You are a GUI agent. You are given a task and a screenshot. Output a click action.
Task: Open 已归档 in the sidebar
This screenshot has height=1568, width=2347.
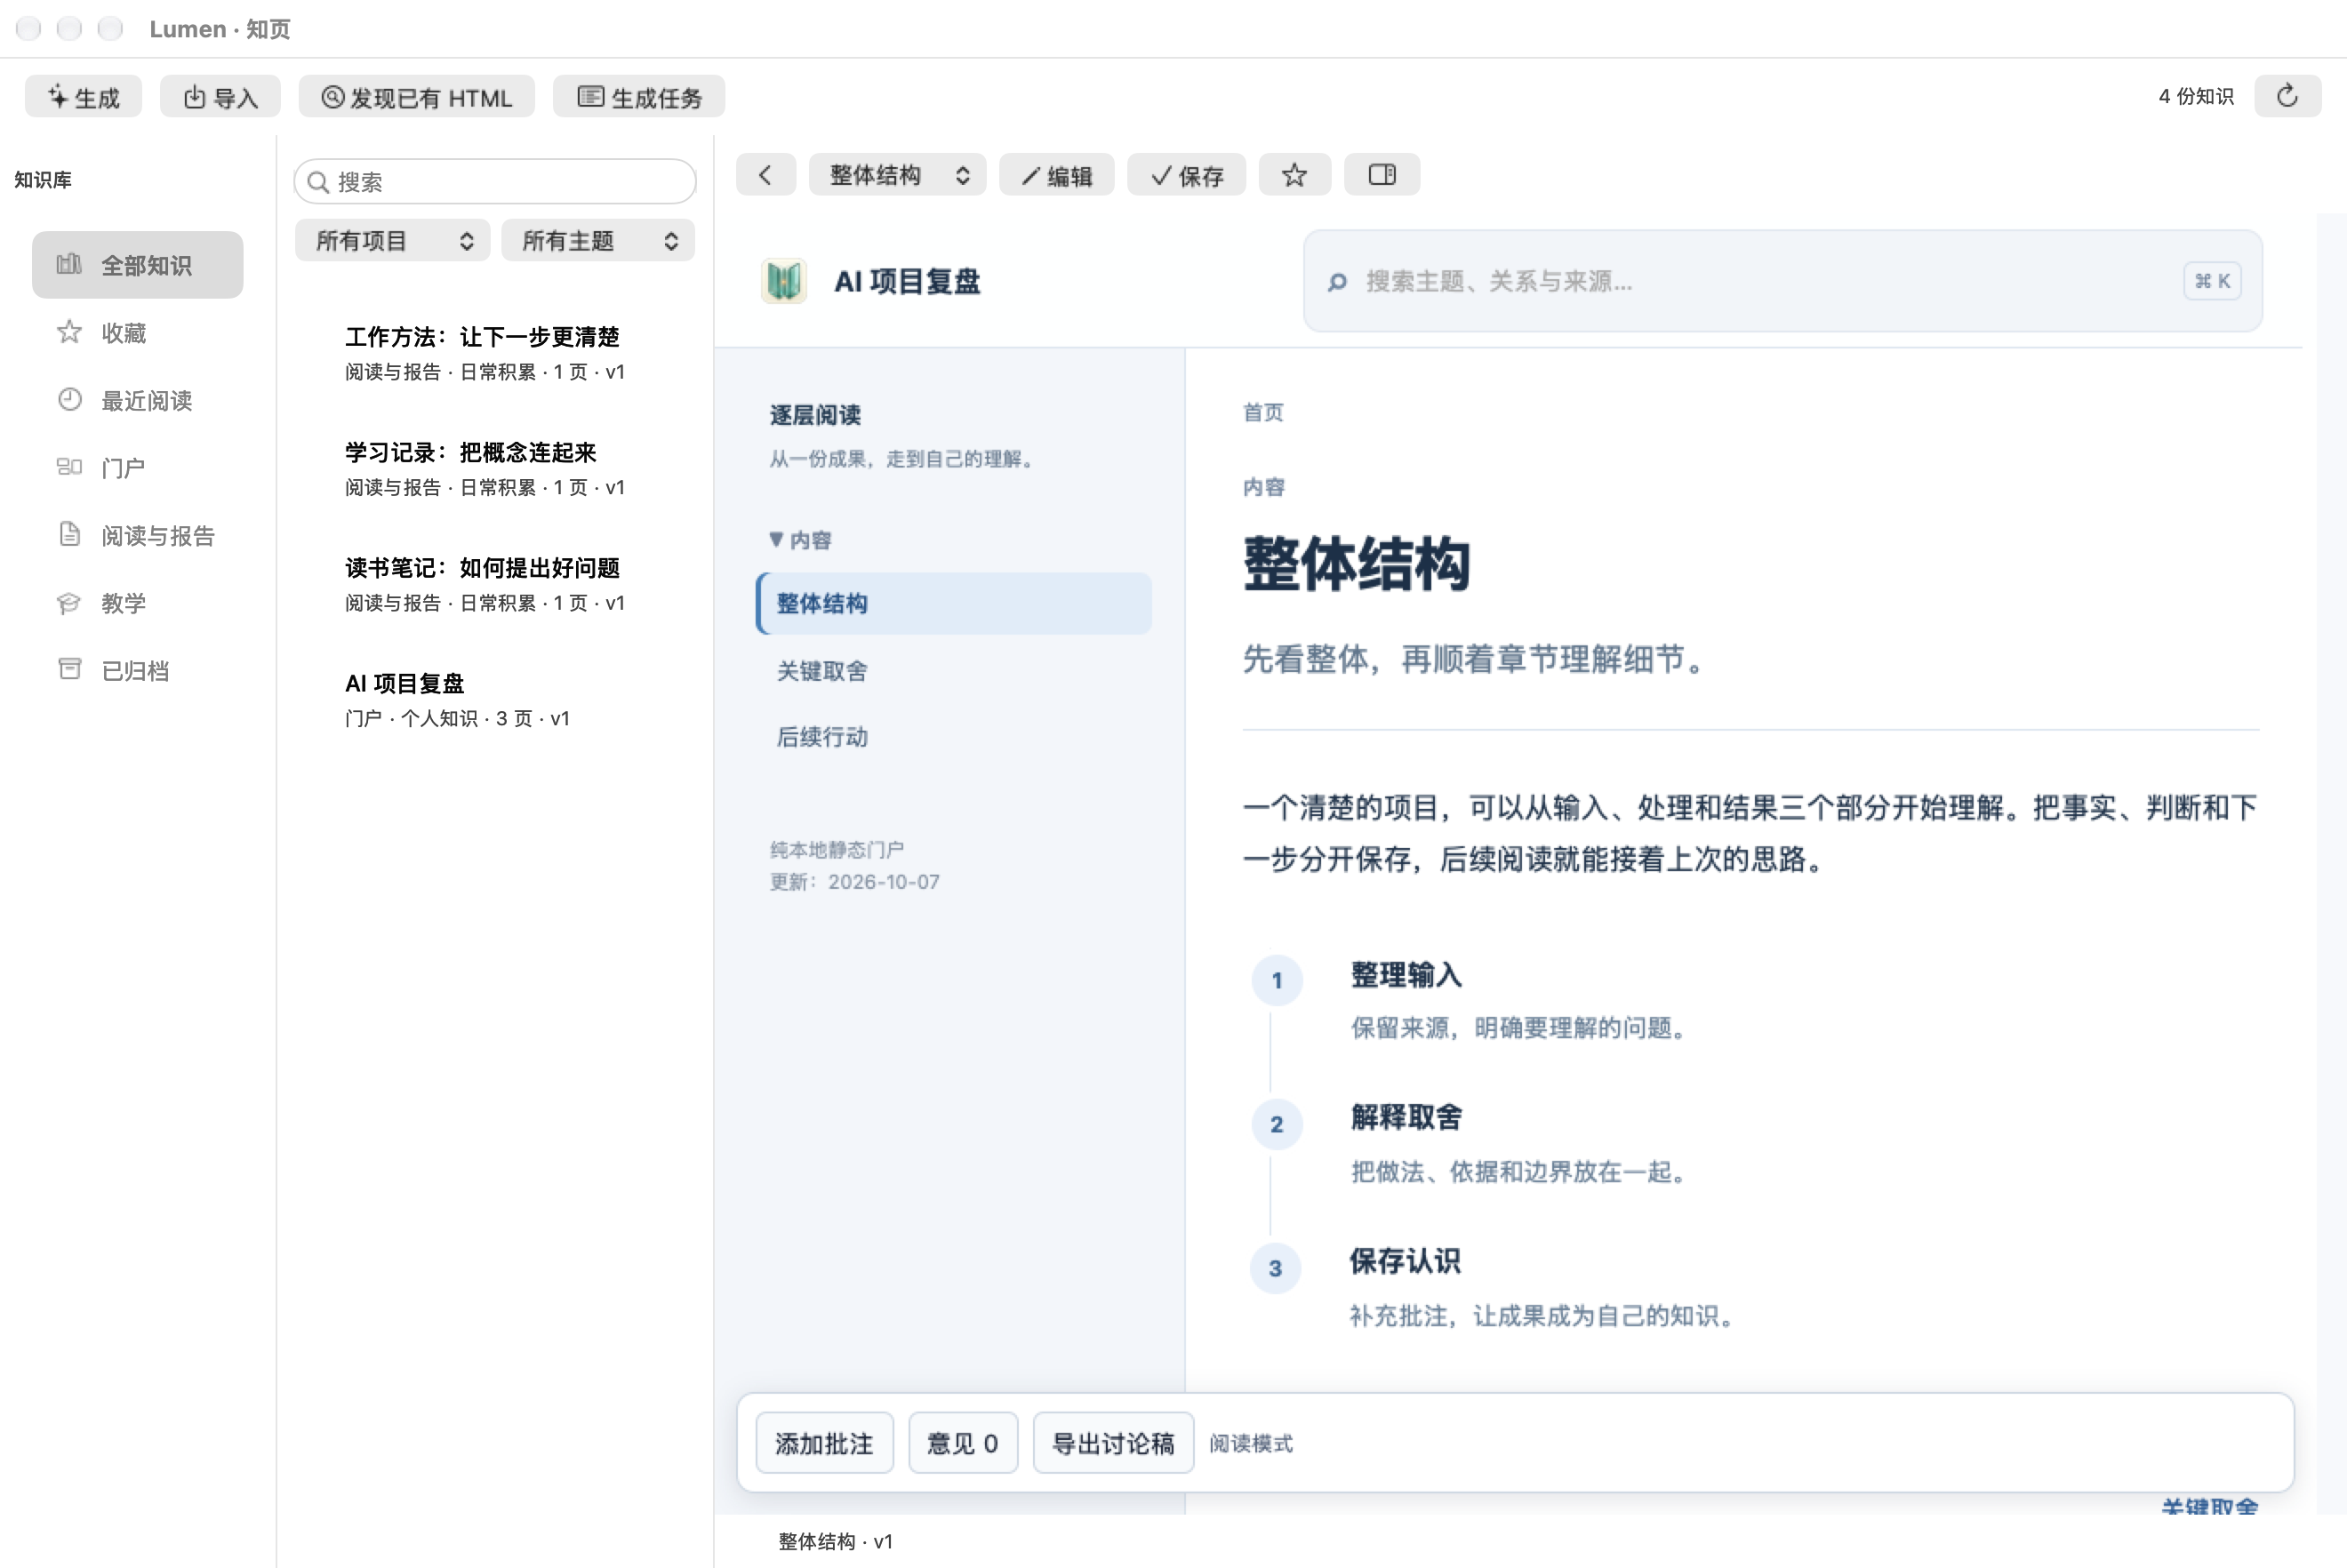pos(138,670)
